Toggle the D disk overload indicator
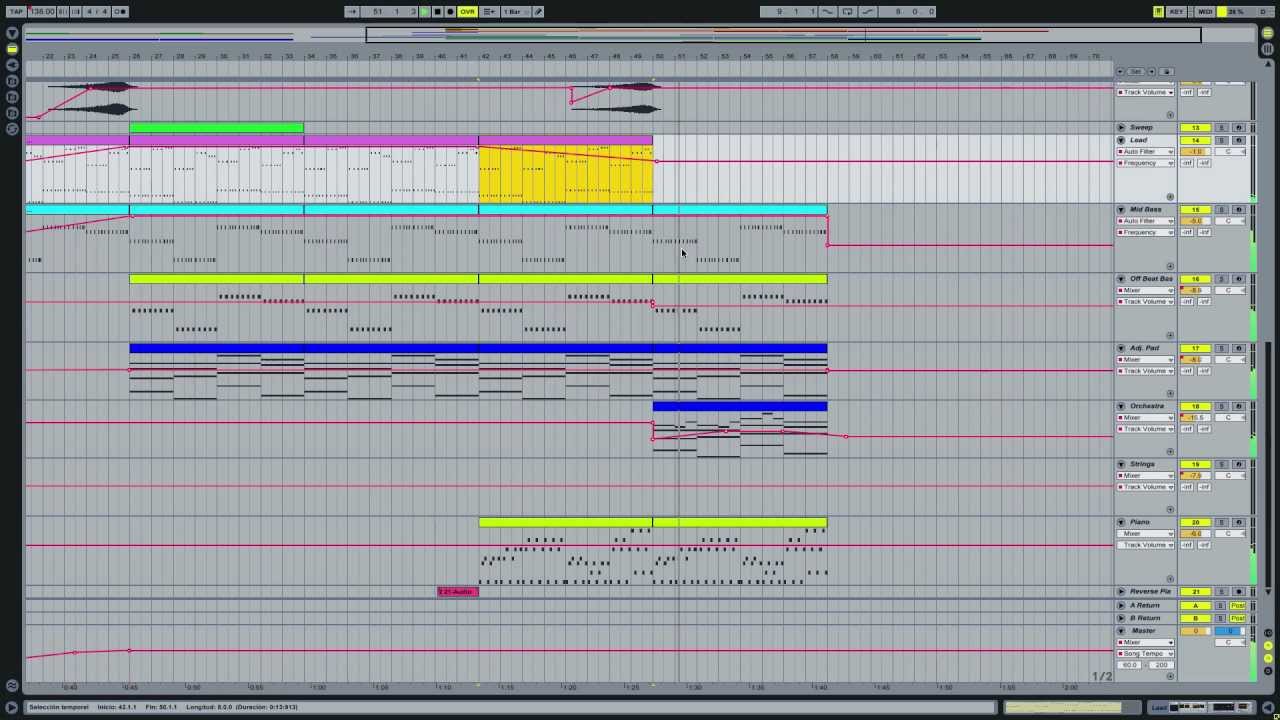 click(1263, 11)
